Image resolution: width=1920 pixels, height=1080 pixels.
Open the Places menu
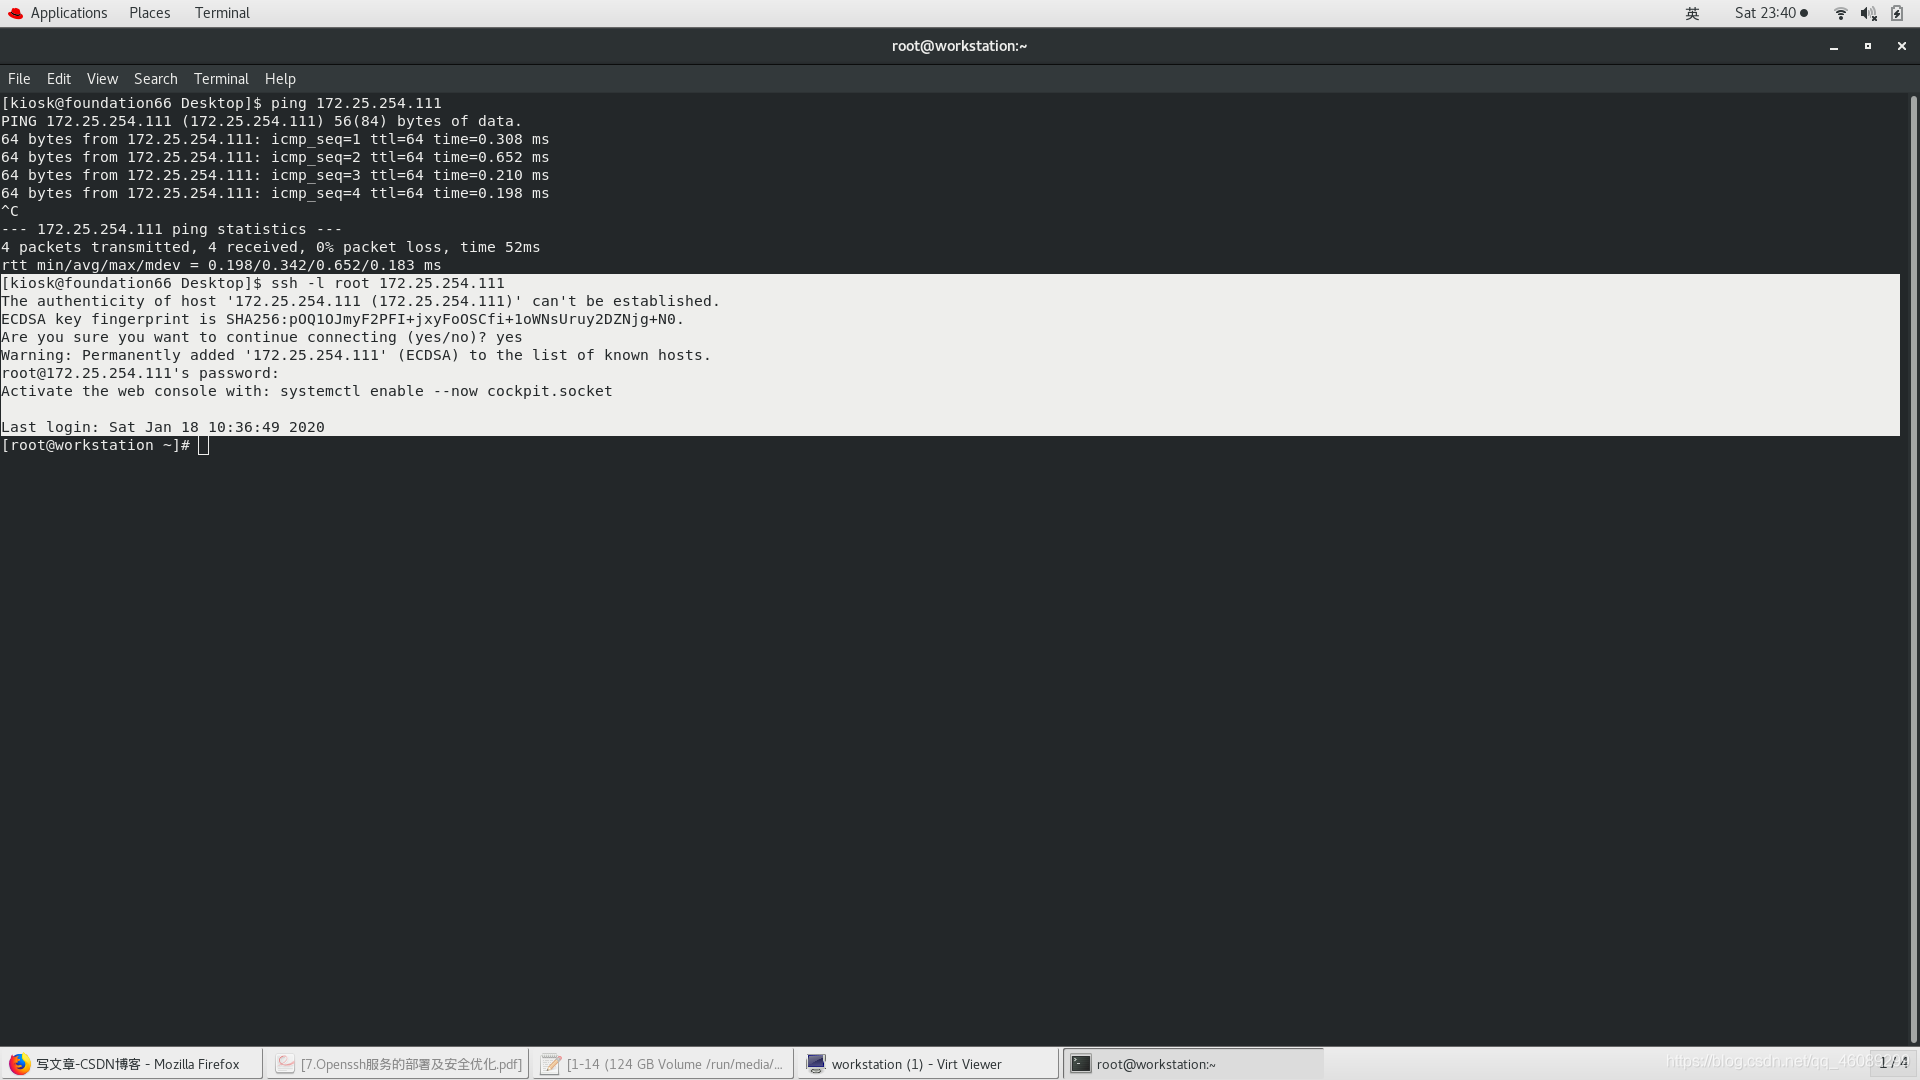click(149, 13)
